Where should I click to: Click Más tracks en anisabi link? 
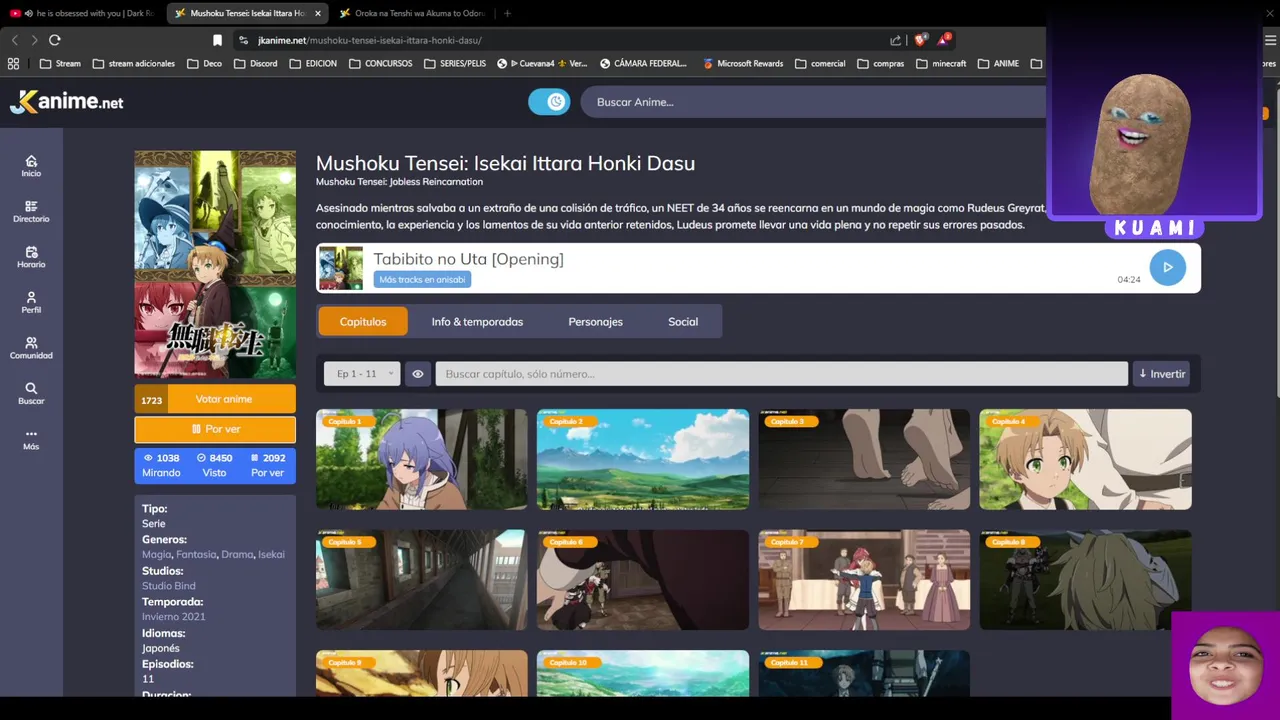click(422, 280)
